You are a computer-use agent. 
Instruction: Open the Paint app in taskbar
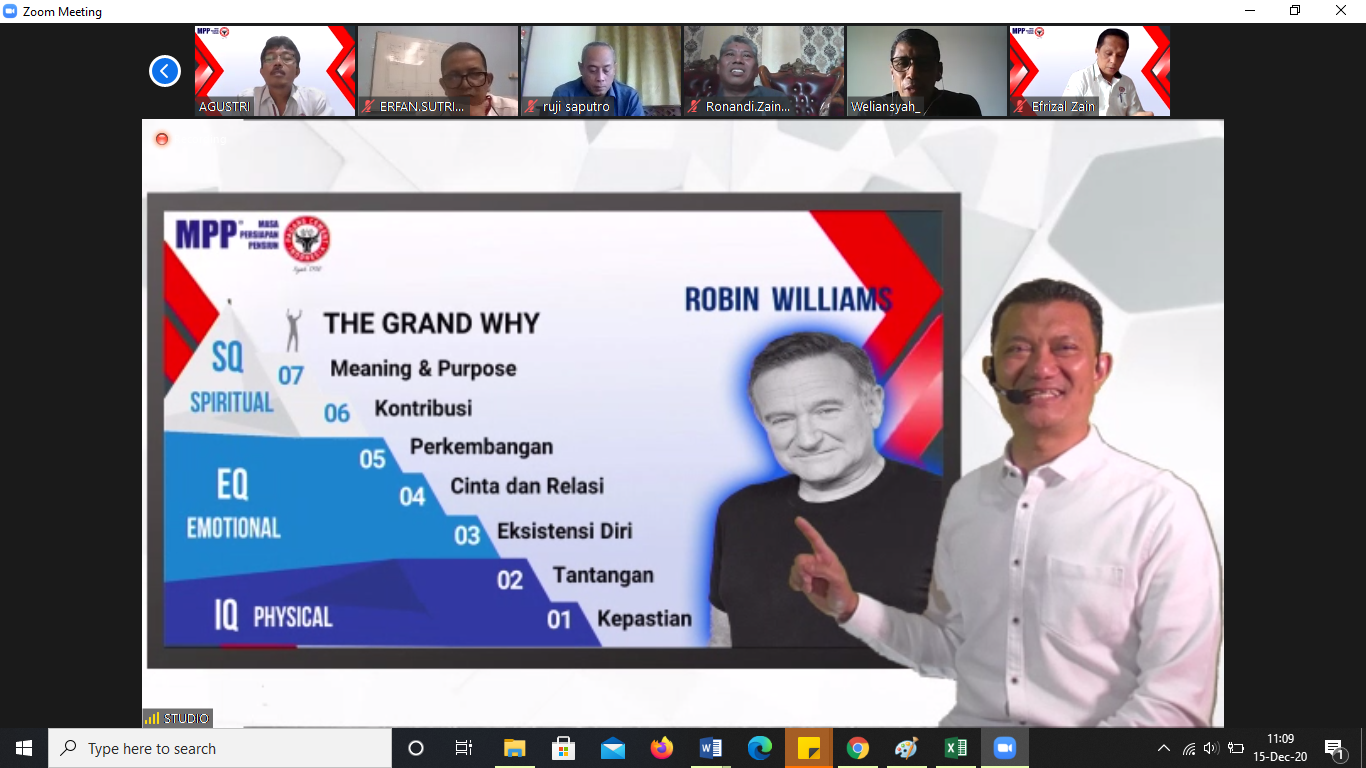tap(906, 748)
